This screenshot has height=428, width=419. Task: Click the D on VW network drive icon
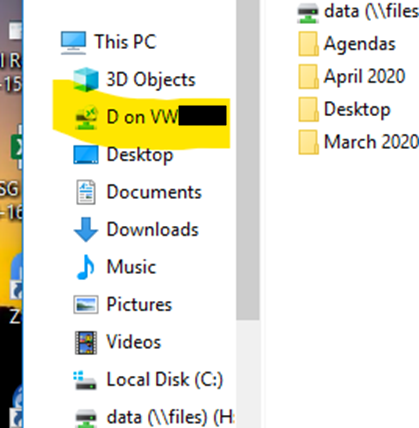86,117
